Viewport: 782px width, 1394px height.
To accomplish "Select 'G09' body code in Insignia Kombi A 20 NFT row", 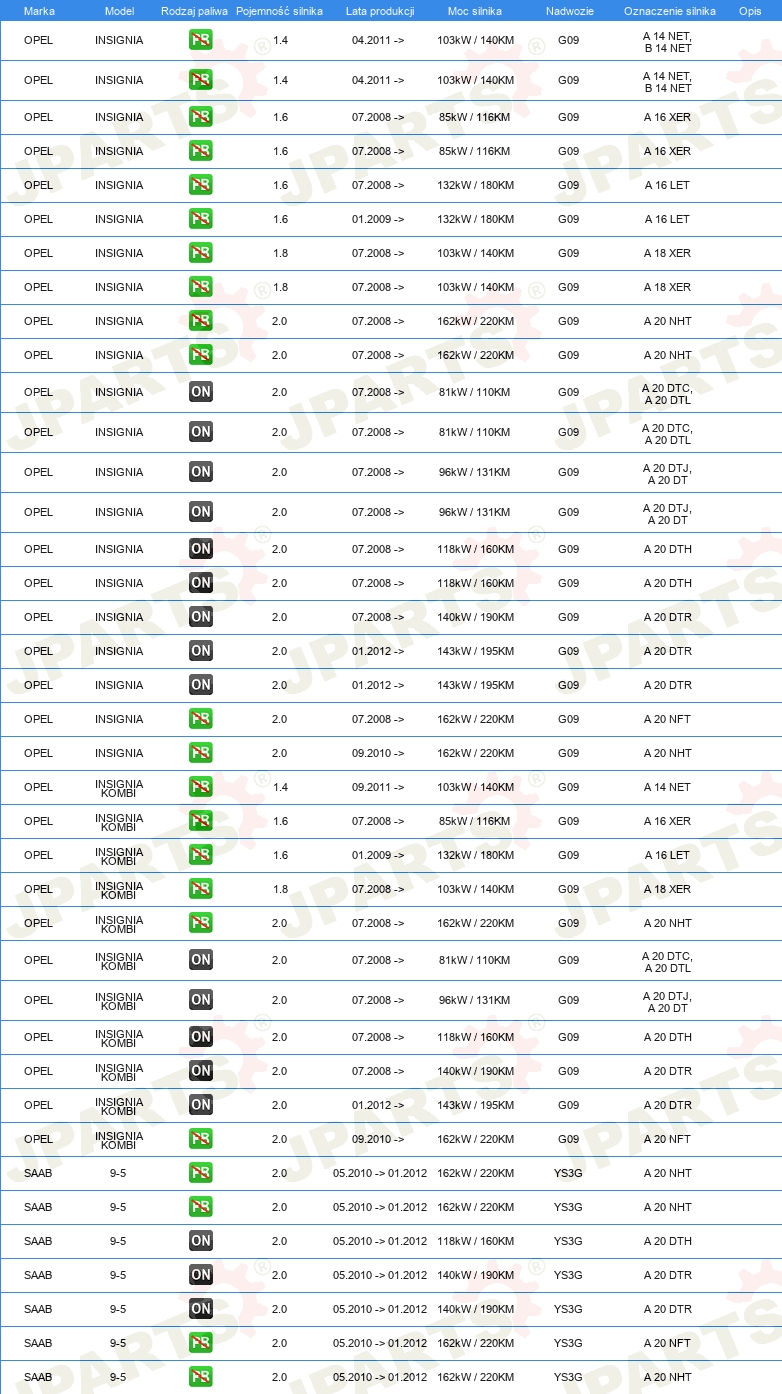I will pyautogui.click(x=568, y=1139).
